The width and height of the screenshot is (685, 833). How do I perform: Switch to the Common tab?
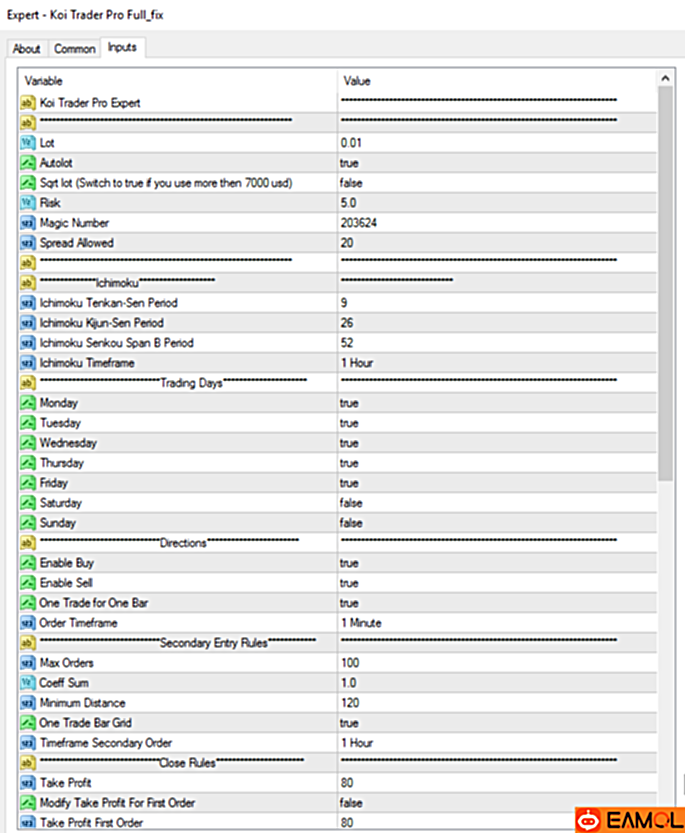(74, 49)
